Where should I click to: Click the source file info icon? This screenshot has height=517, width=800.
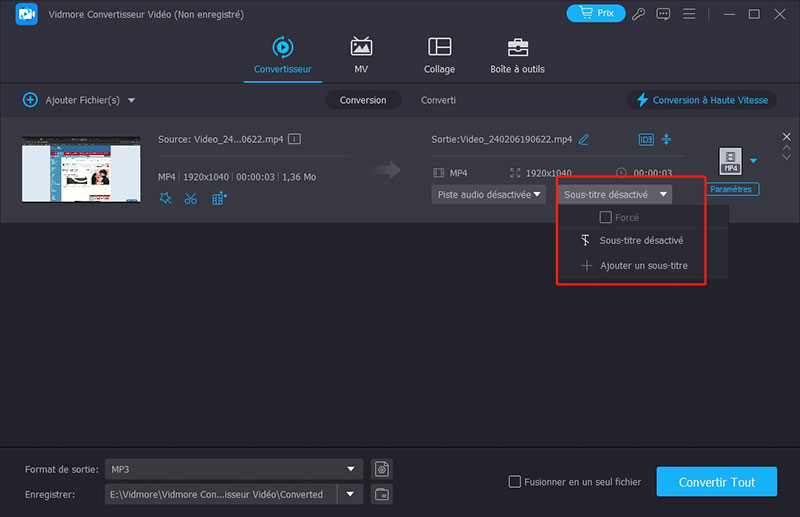click(x=295, y=139)
